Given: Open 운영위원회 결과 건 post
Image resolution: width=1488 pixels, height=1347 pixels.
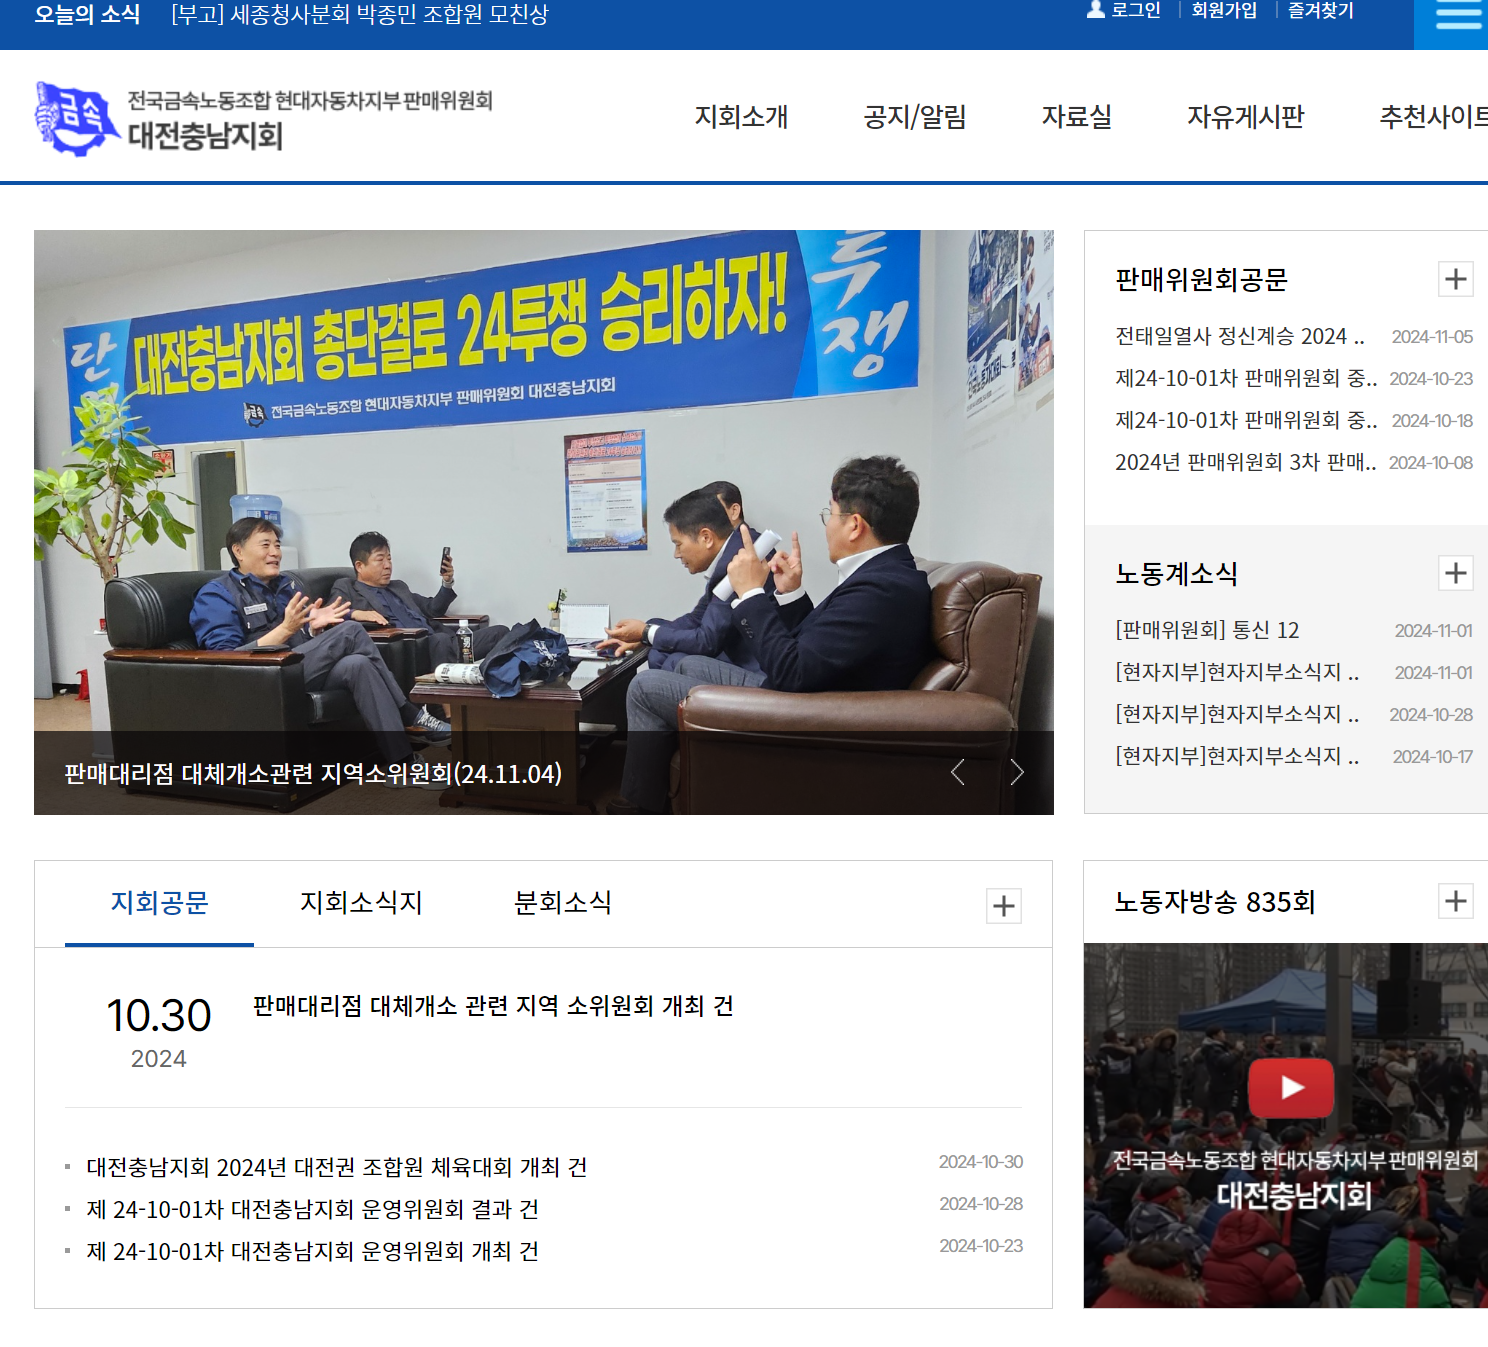Looking at the screenshot, I should point(313,1209).
